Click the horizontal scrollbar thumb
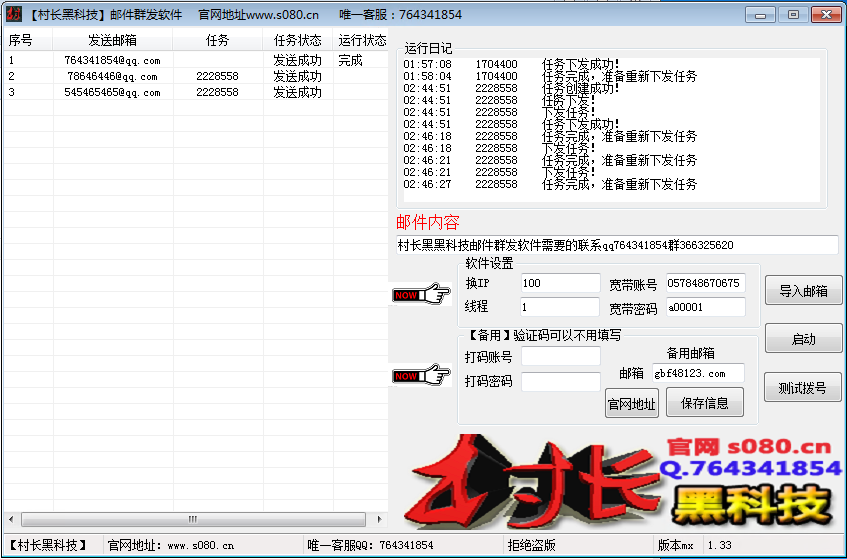 [x=193, y=519]
